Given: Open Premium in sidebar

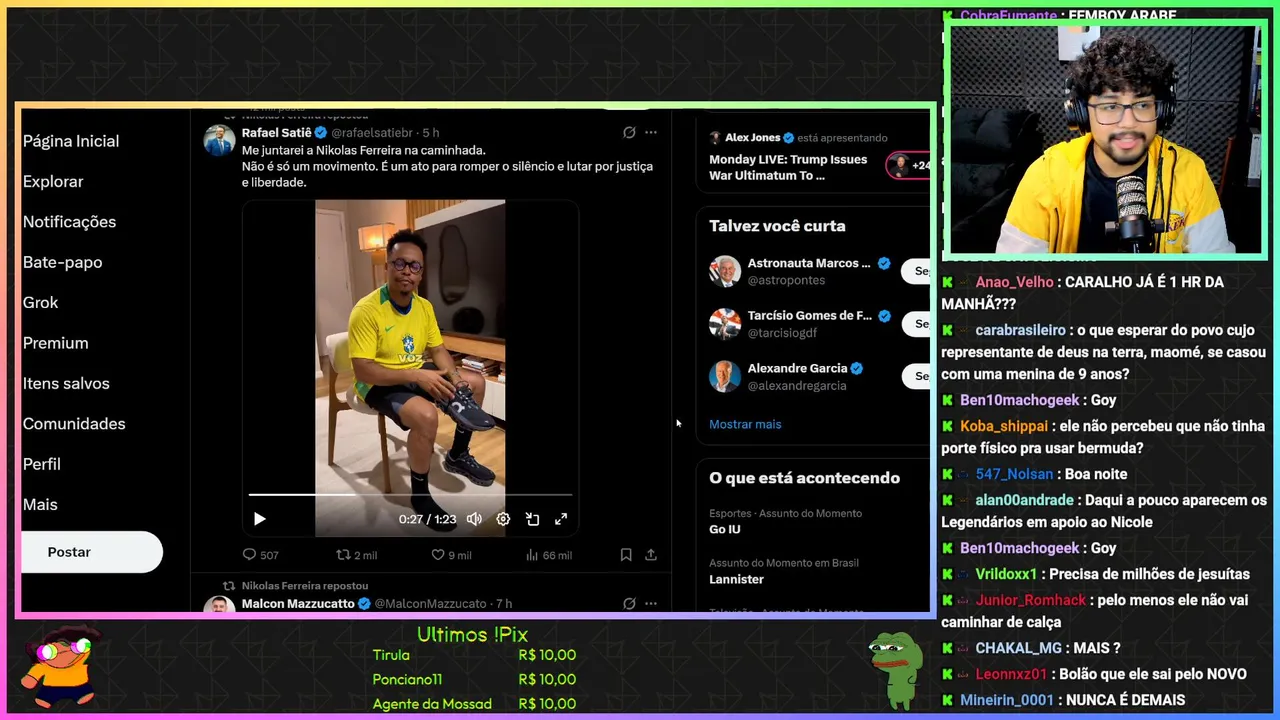Looking at the screenshot, I should (x=55, y=343).
